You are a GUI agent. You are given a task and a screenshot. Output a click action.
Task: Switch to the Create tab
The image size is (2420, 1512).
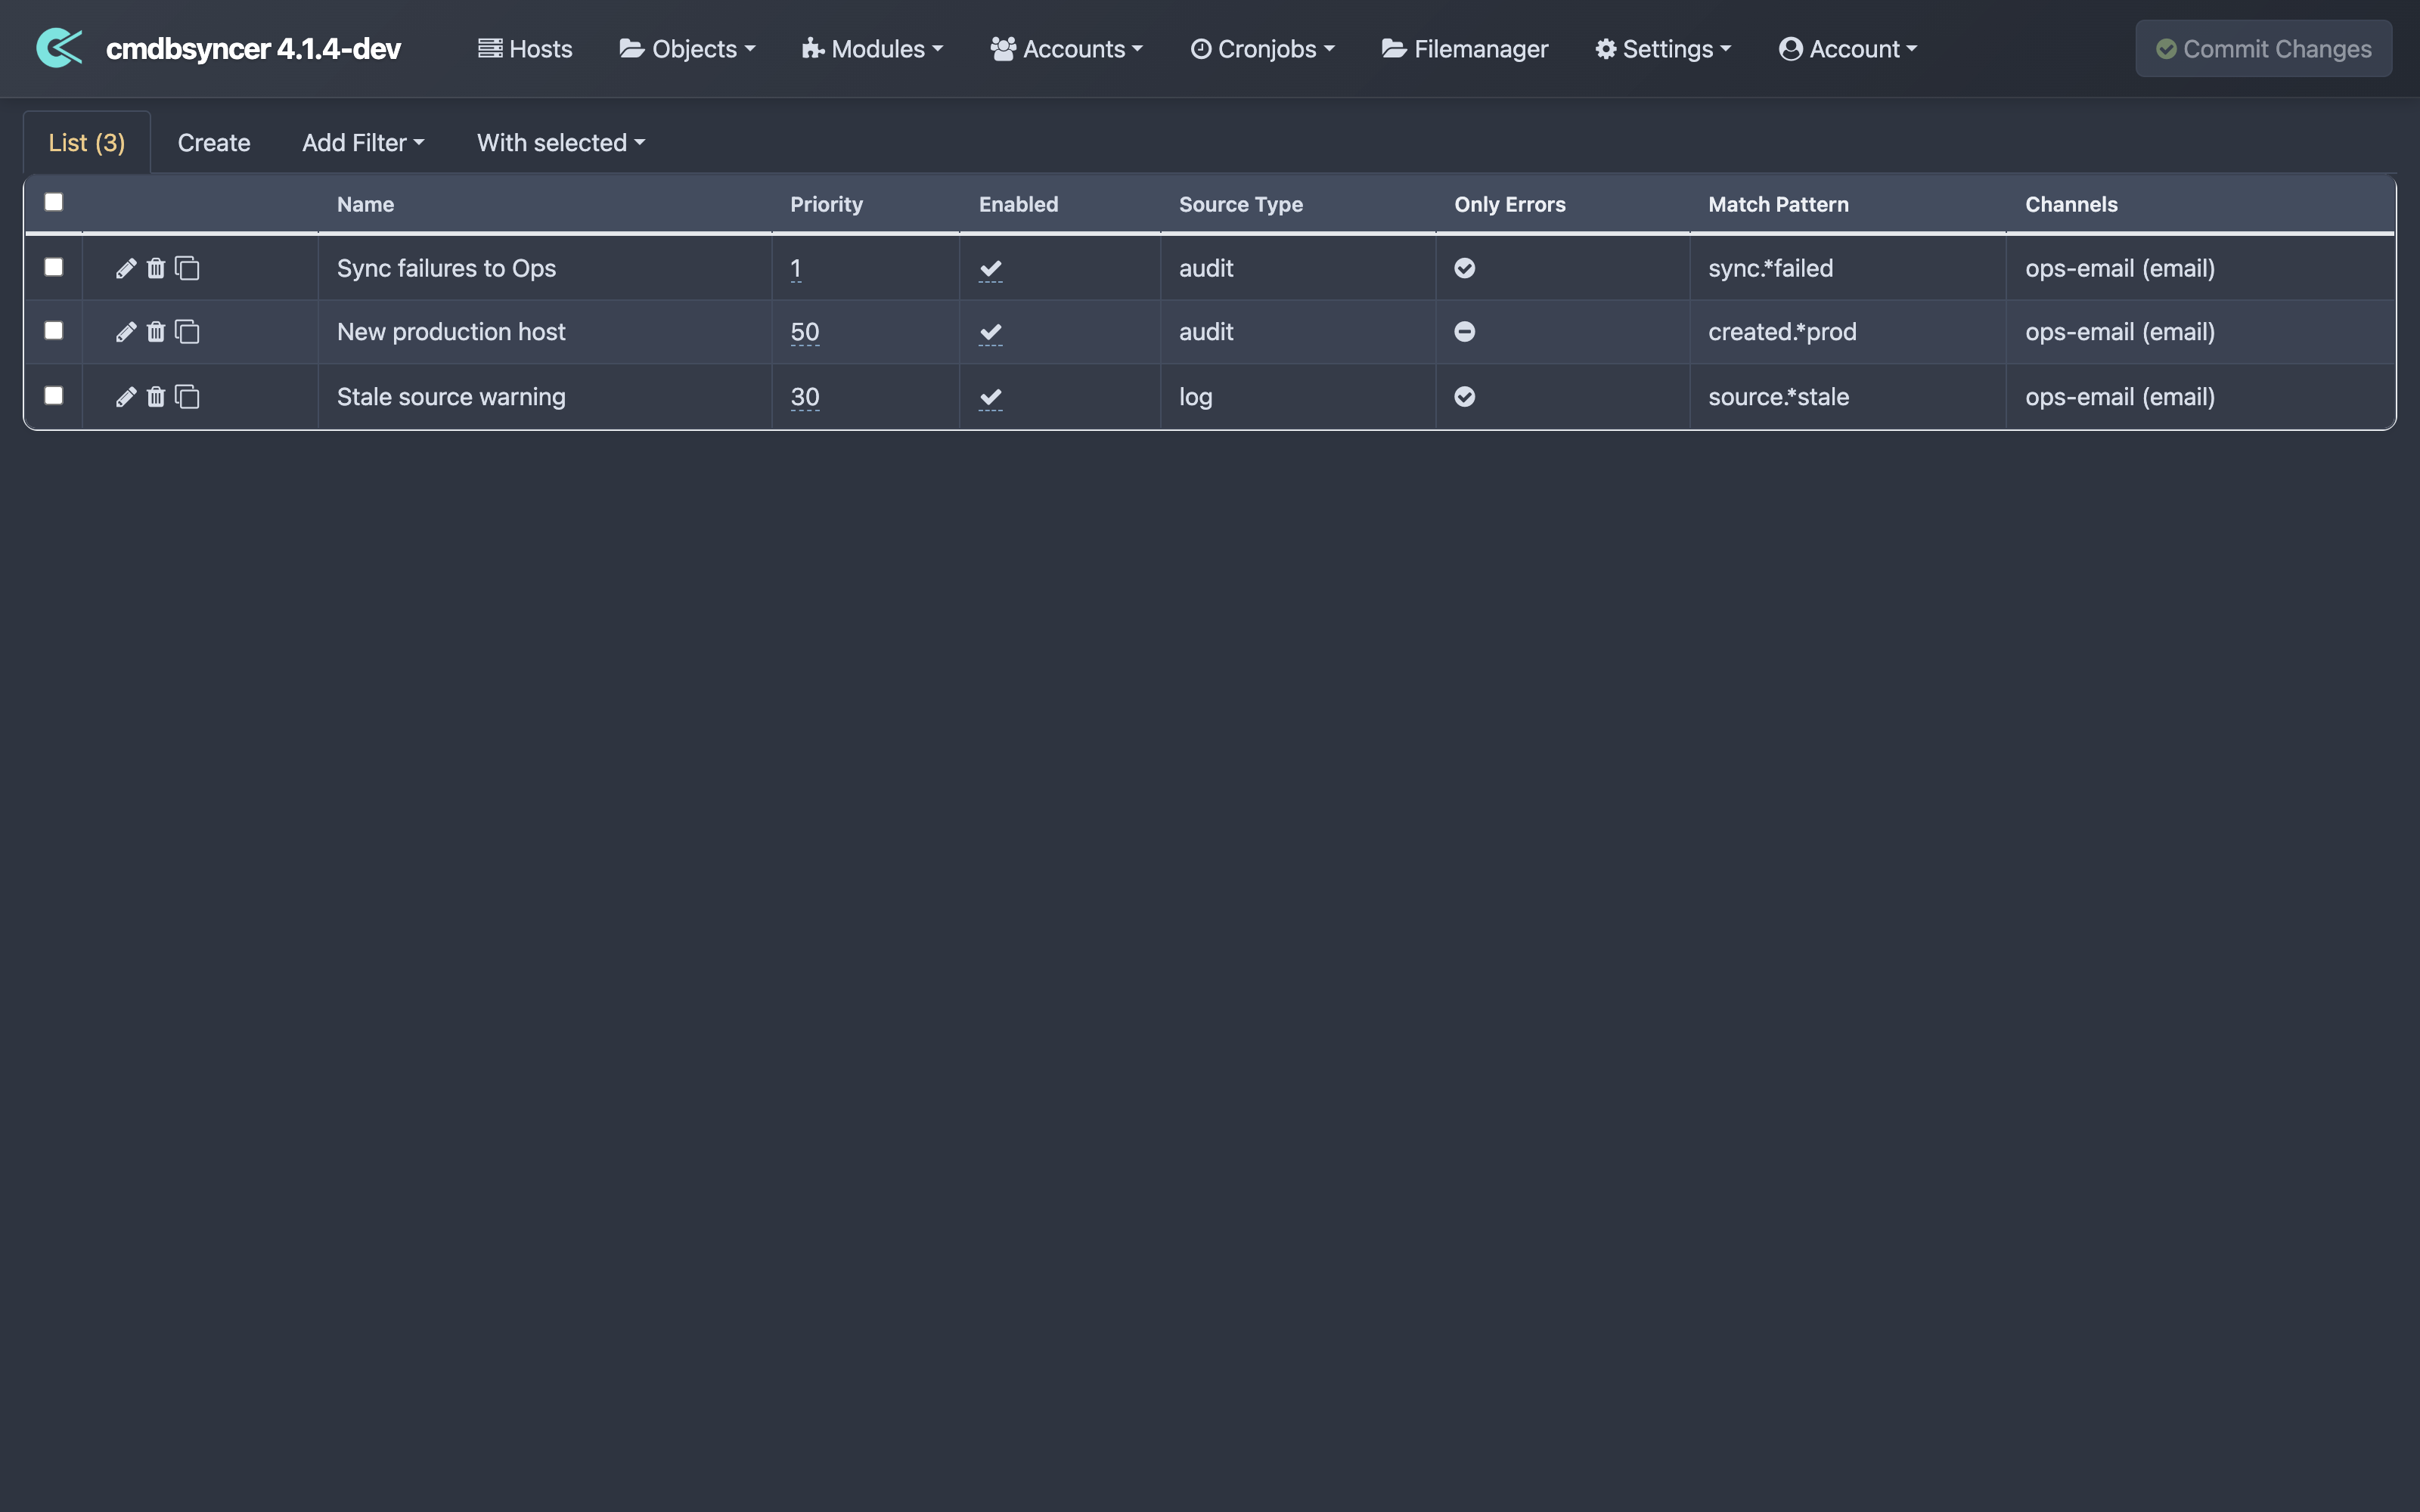tap(214, 143)
